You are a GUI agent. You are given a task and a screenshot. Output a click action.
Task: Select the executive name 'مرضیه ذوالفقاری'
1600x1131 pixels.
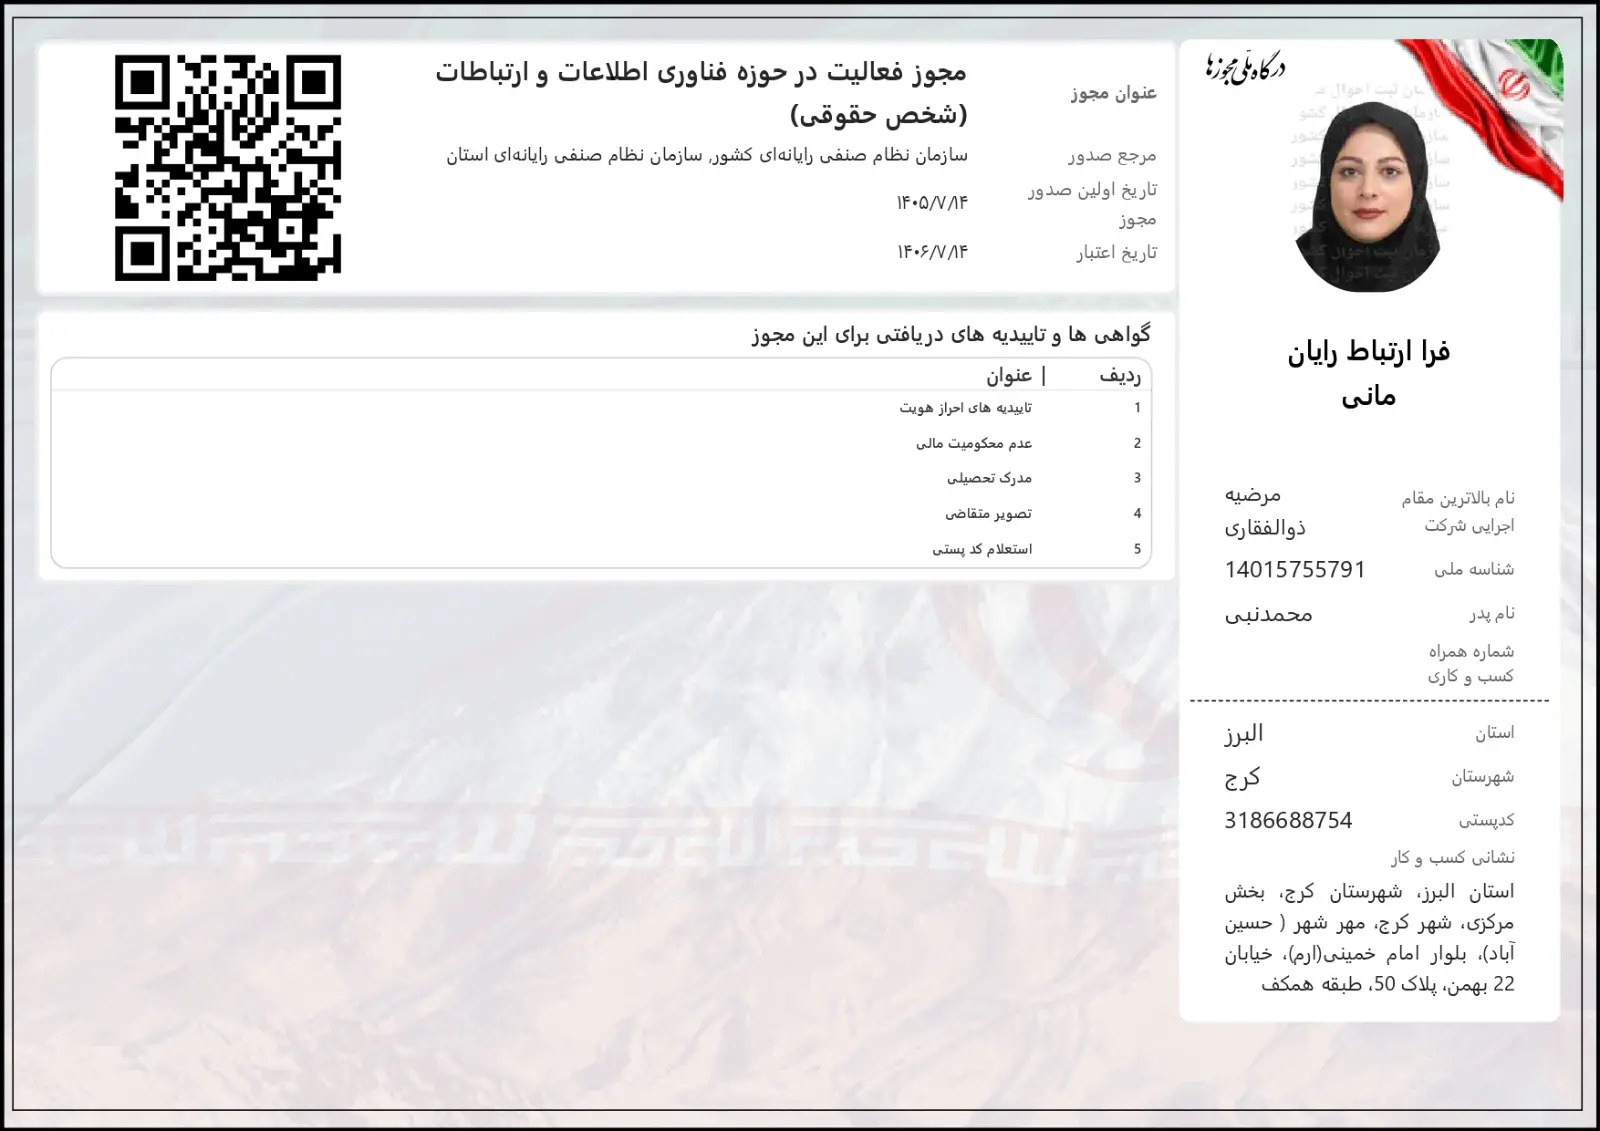(1265, 511)
